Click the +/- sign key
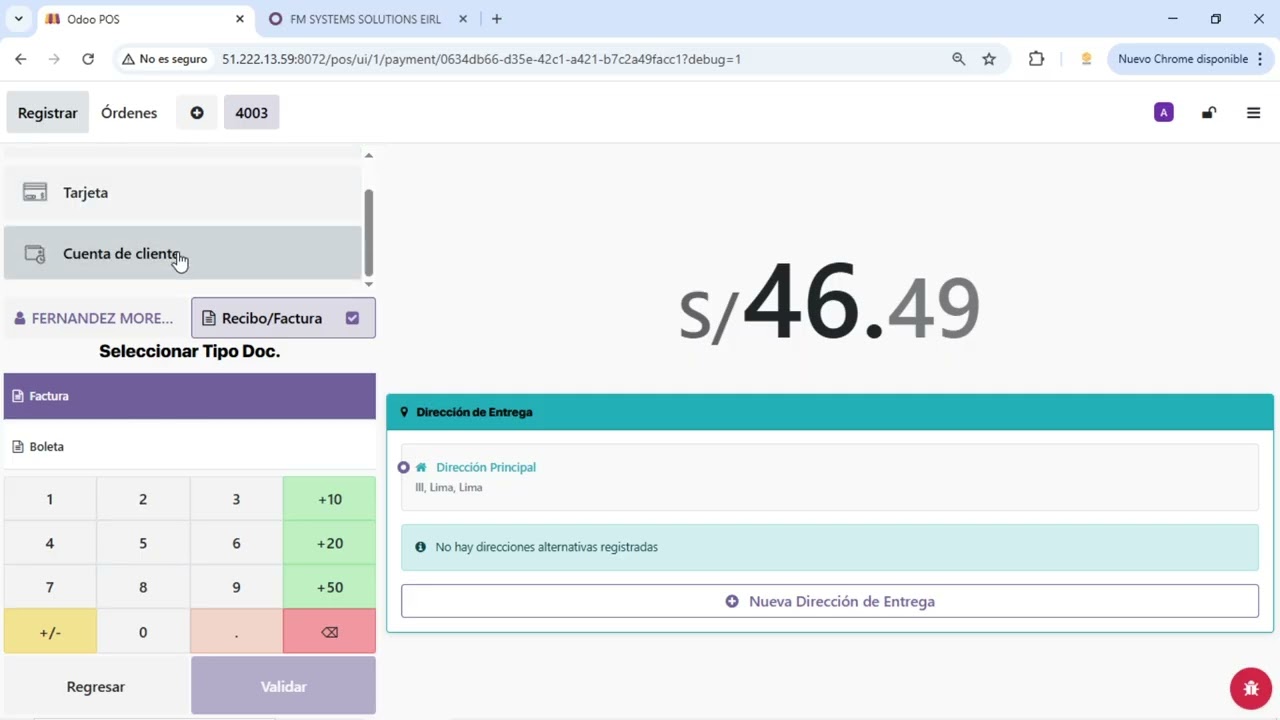The width and height of the screenshot is (1280, 720). click(x=50, y=632)
